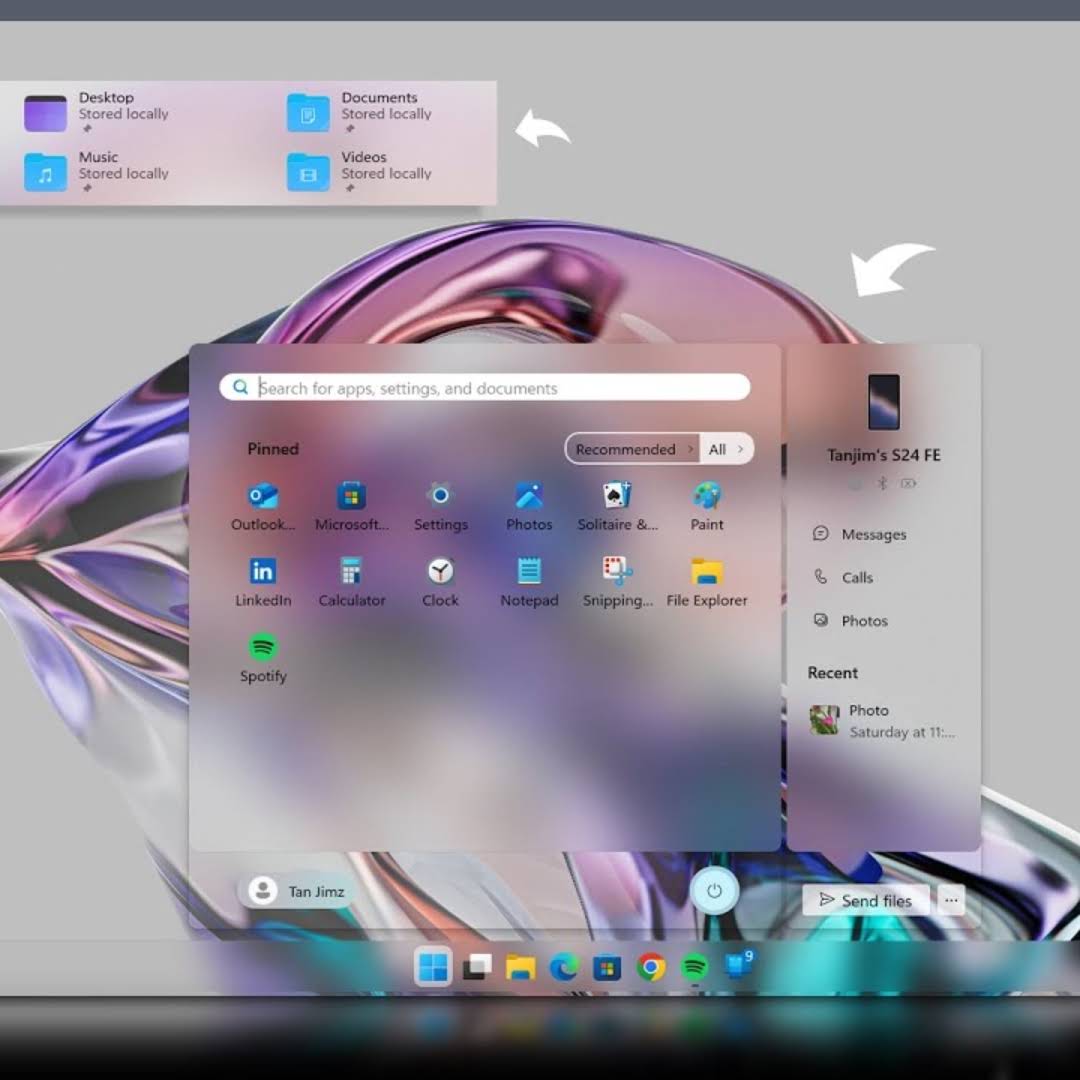
Task: Open the Documents folder stored locally
Action: [360, 112]
